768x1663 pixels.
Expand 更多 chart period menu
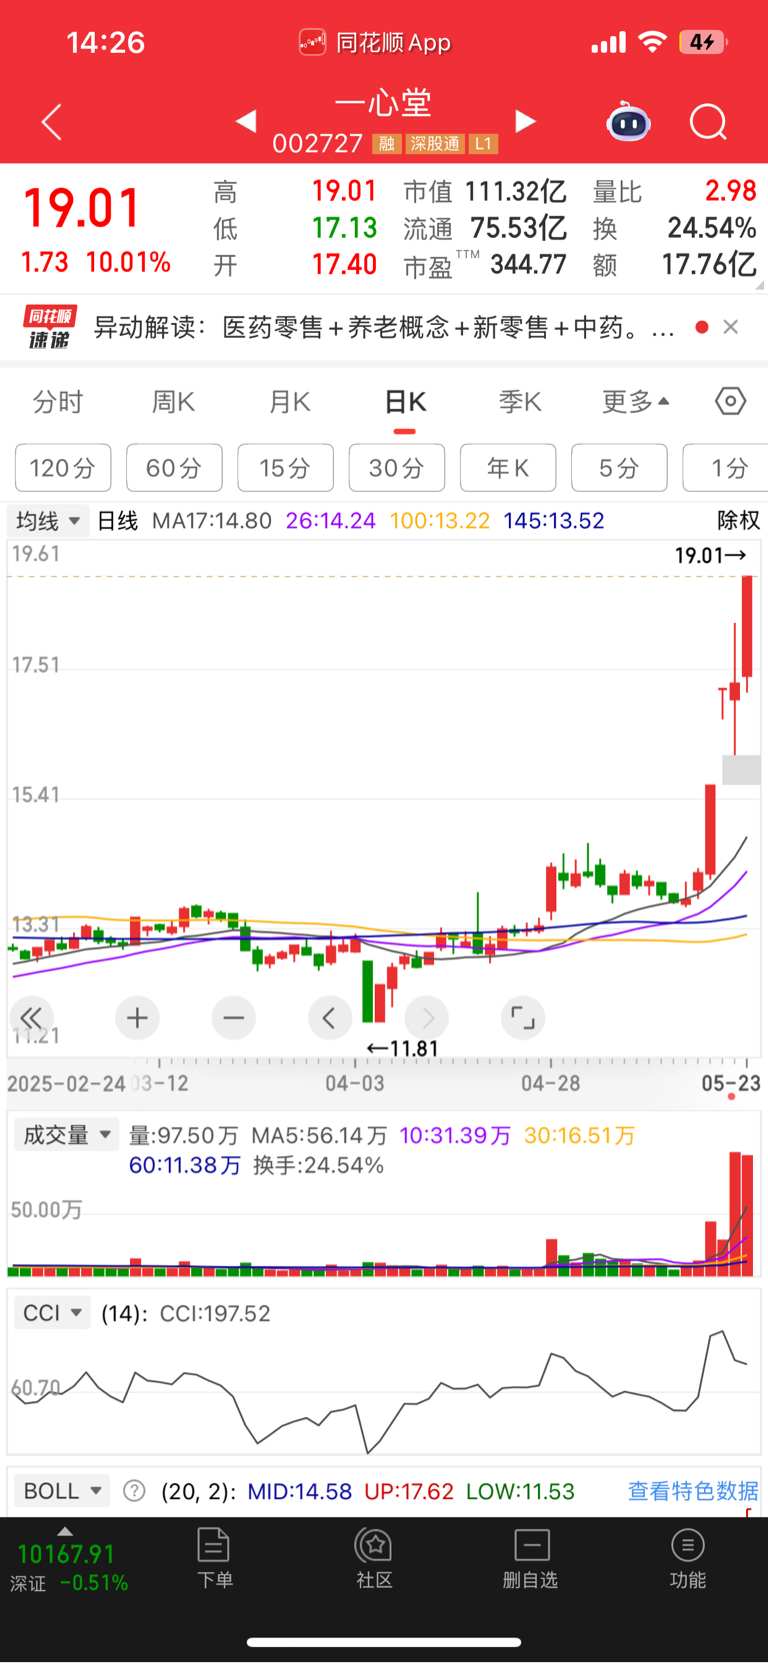635,401
